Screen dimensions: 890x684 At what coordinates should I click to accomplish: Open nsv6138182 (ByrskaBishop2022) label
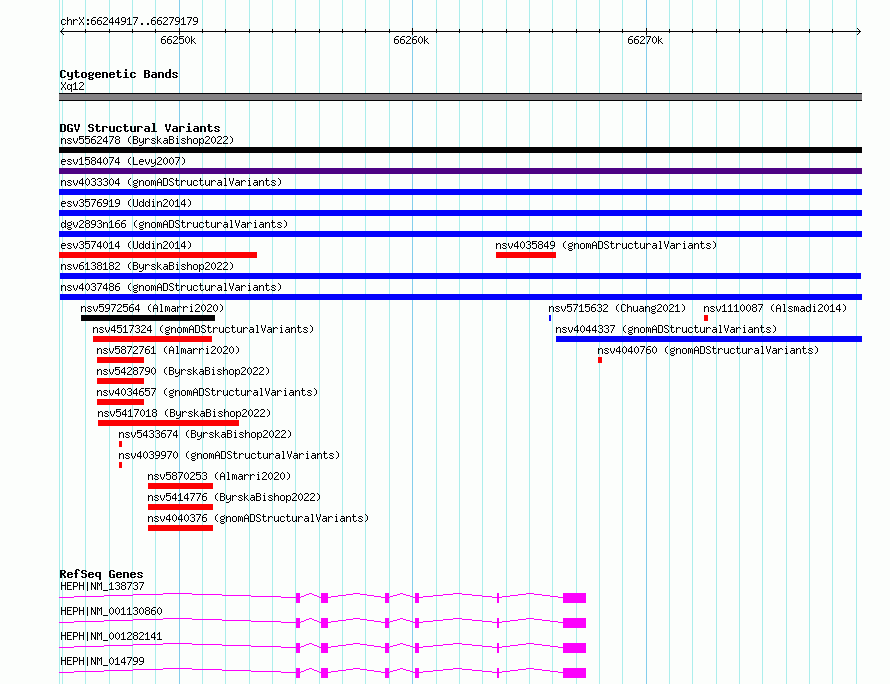[x=147, y=266]
